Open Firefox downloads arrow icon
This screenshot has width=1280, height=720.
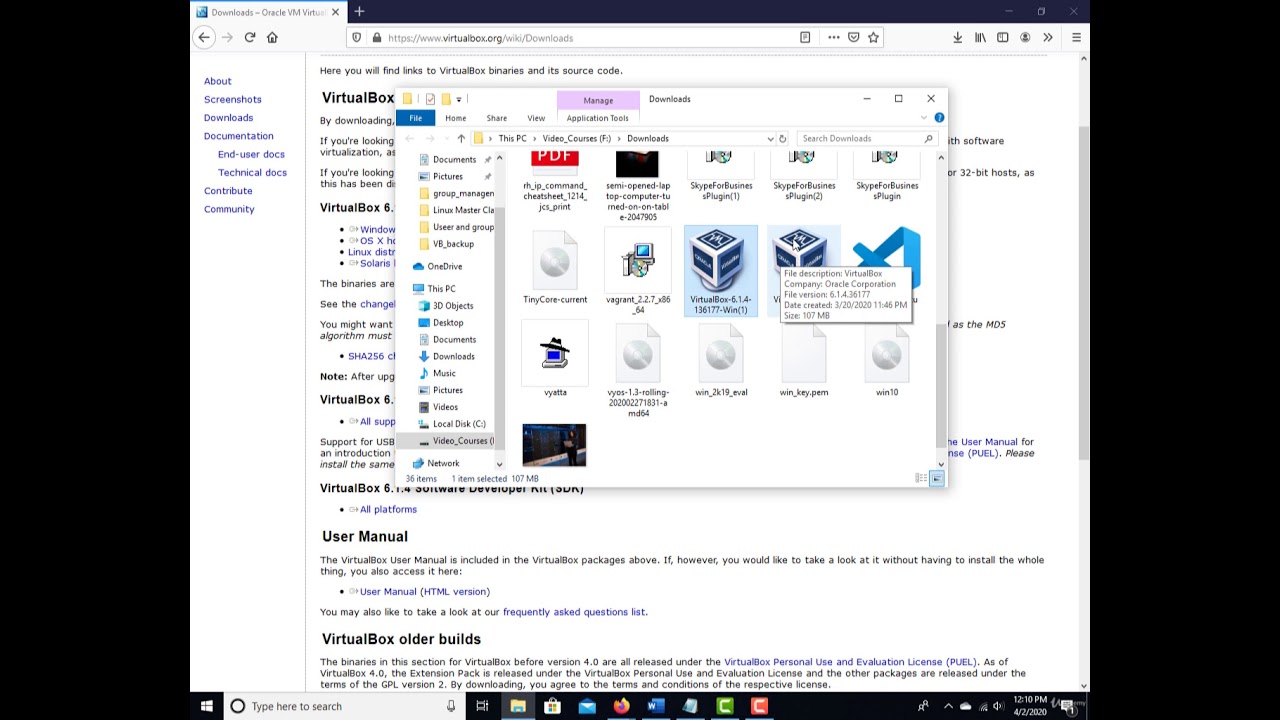point(957,38)
